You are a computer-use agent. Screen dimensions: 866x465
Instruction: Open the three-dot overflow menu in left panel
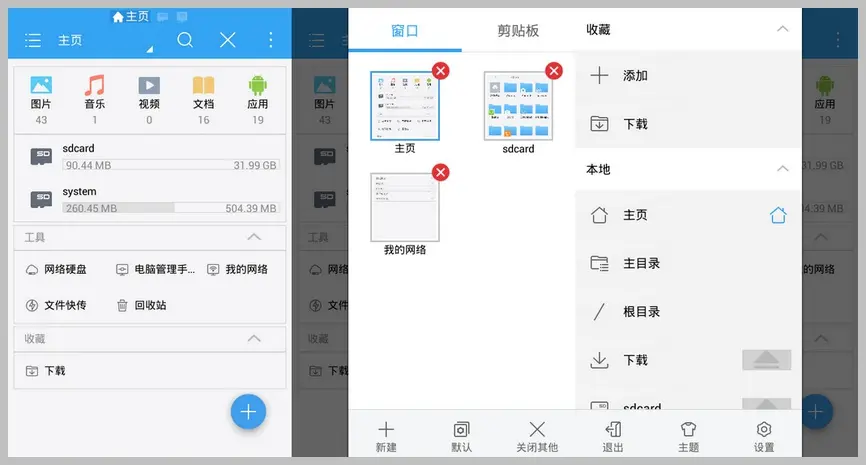270,40
